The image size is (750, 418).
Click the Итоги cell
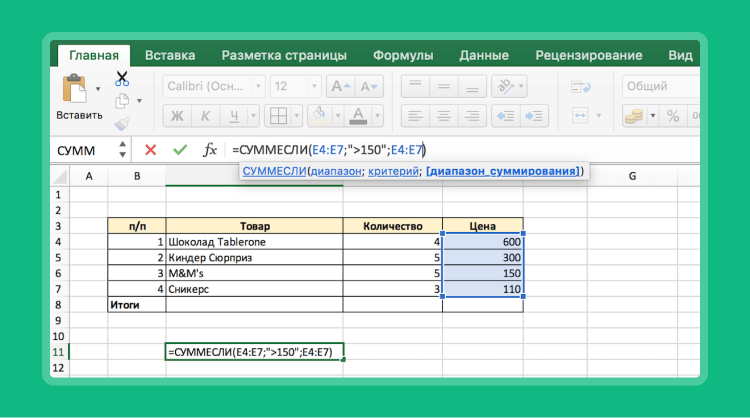click(137, 305)
